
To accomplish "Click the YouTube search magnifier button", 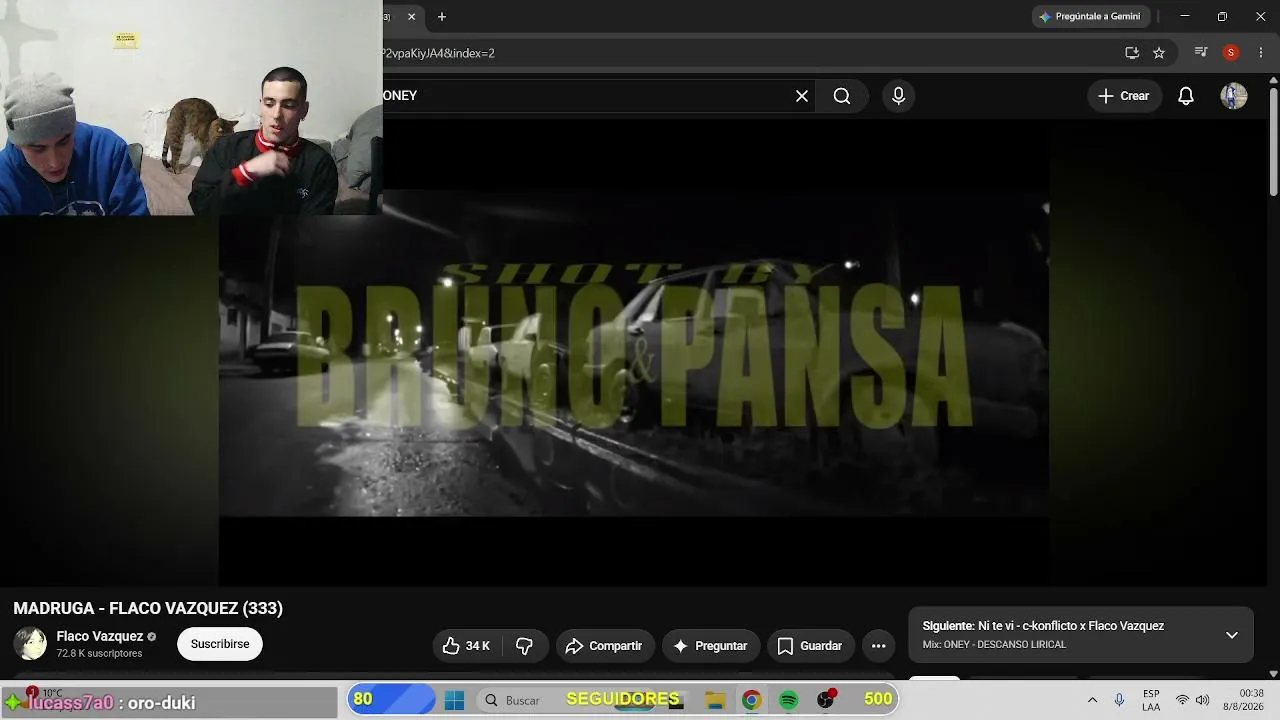I will click(x=842, y=96).
